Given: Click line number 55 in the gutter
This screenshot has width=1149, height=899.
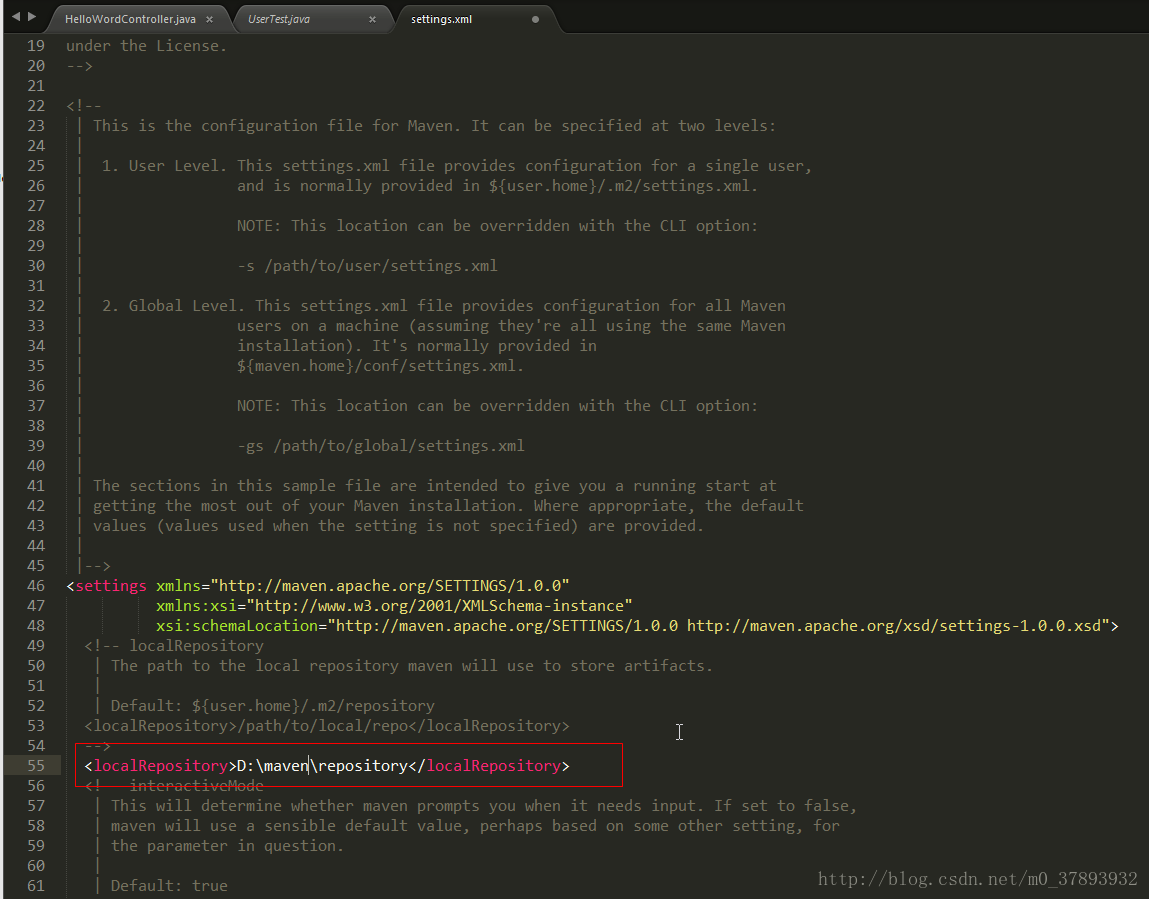Looking at the screenshot, I should click(36, 766).
